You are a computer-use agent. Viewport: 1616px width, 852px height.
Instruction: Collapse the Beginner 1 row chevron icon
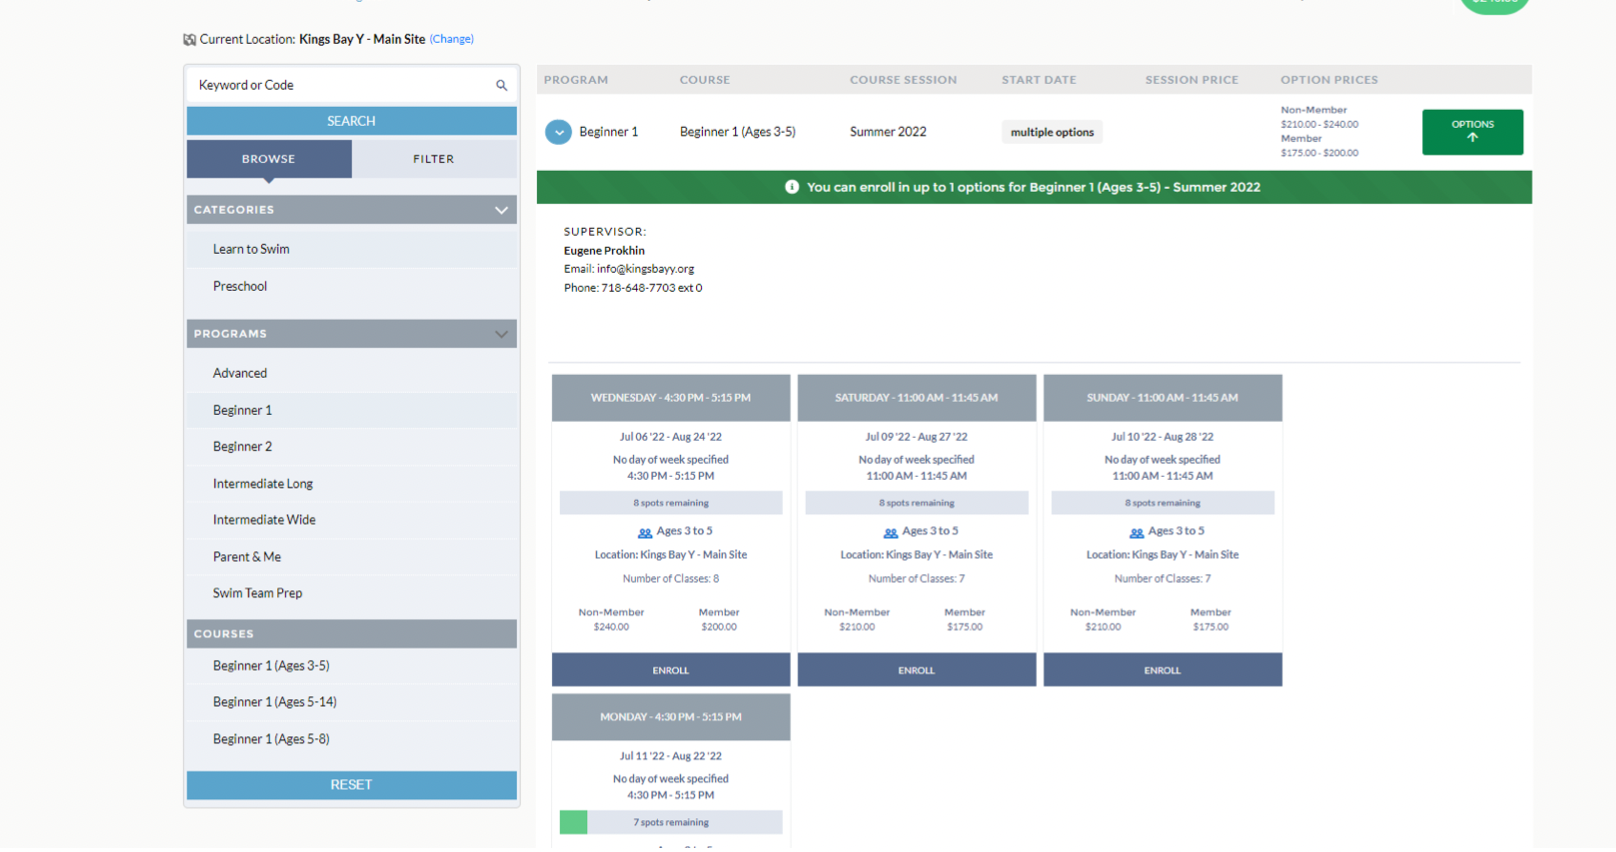[x=558, y=132]
